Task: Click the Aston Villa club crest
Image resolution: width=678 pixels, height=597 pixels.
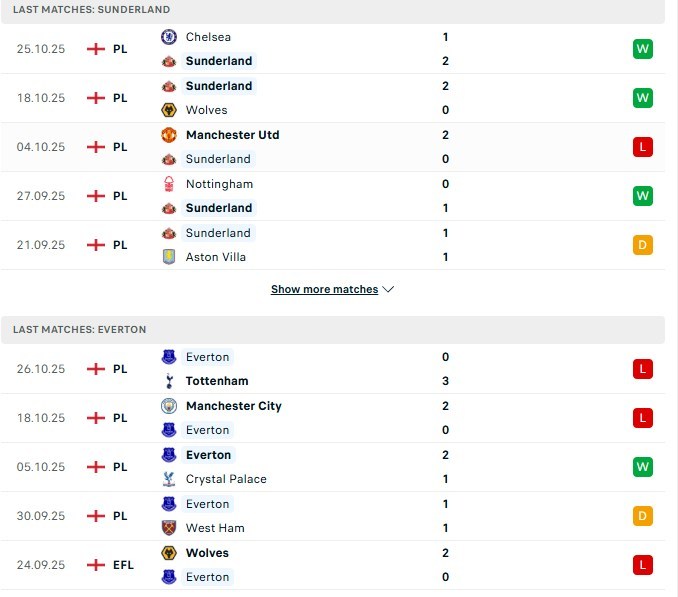Action: click(x=168, y=257)
